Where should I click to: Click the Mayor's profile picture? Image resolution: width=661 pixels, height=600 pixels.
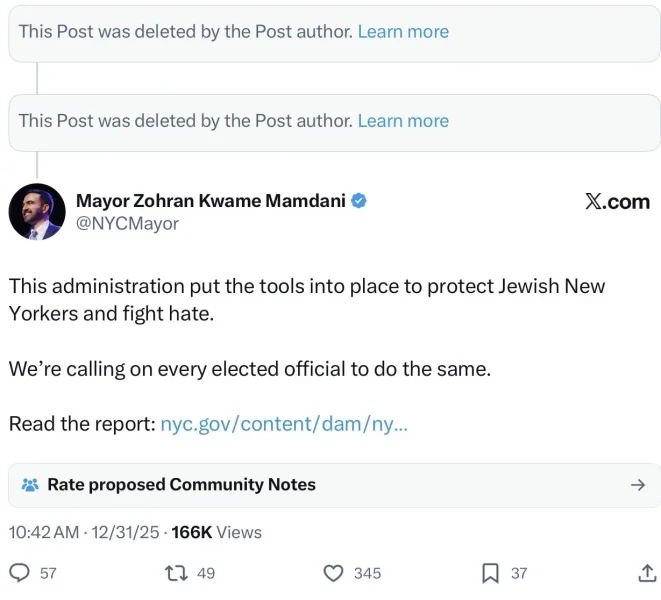point(37,212)
